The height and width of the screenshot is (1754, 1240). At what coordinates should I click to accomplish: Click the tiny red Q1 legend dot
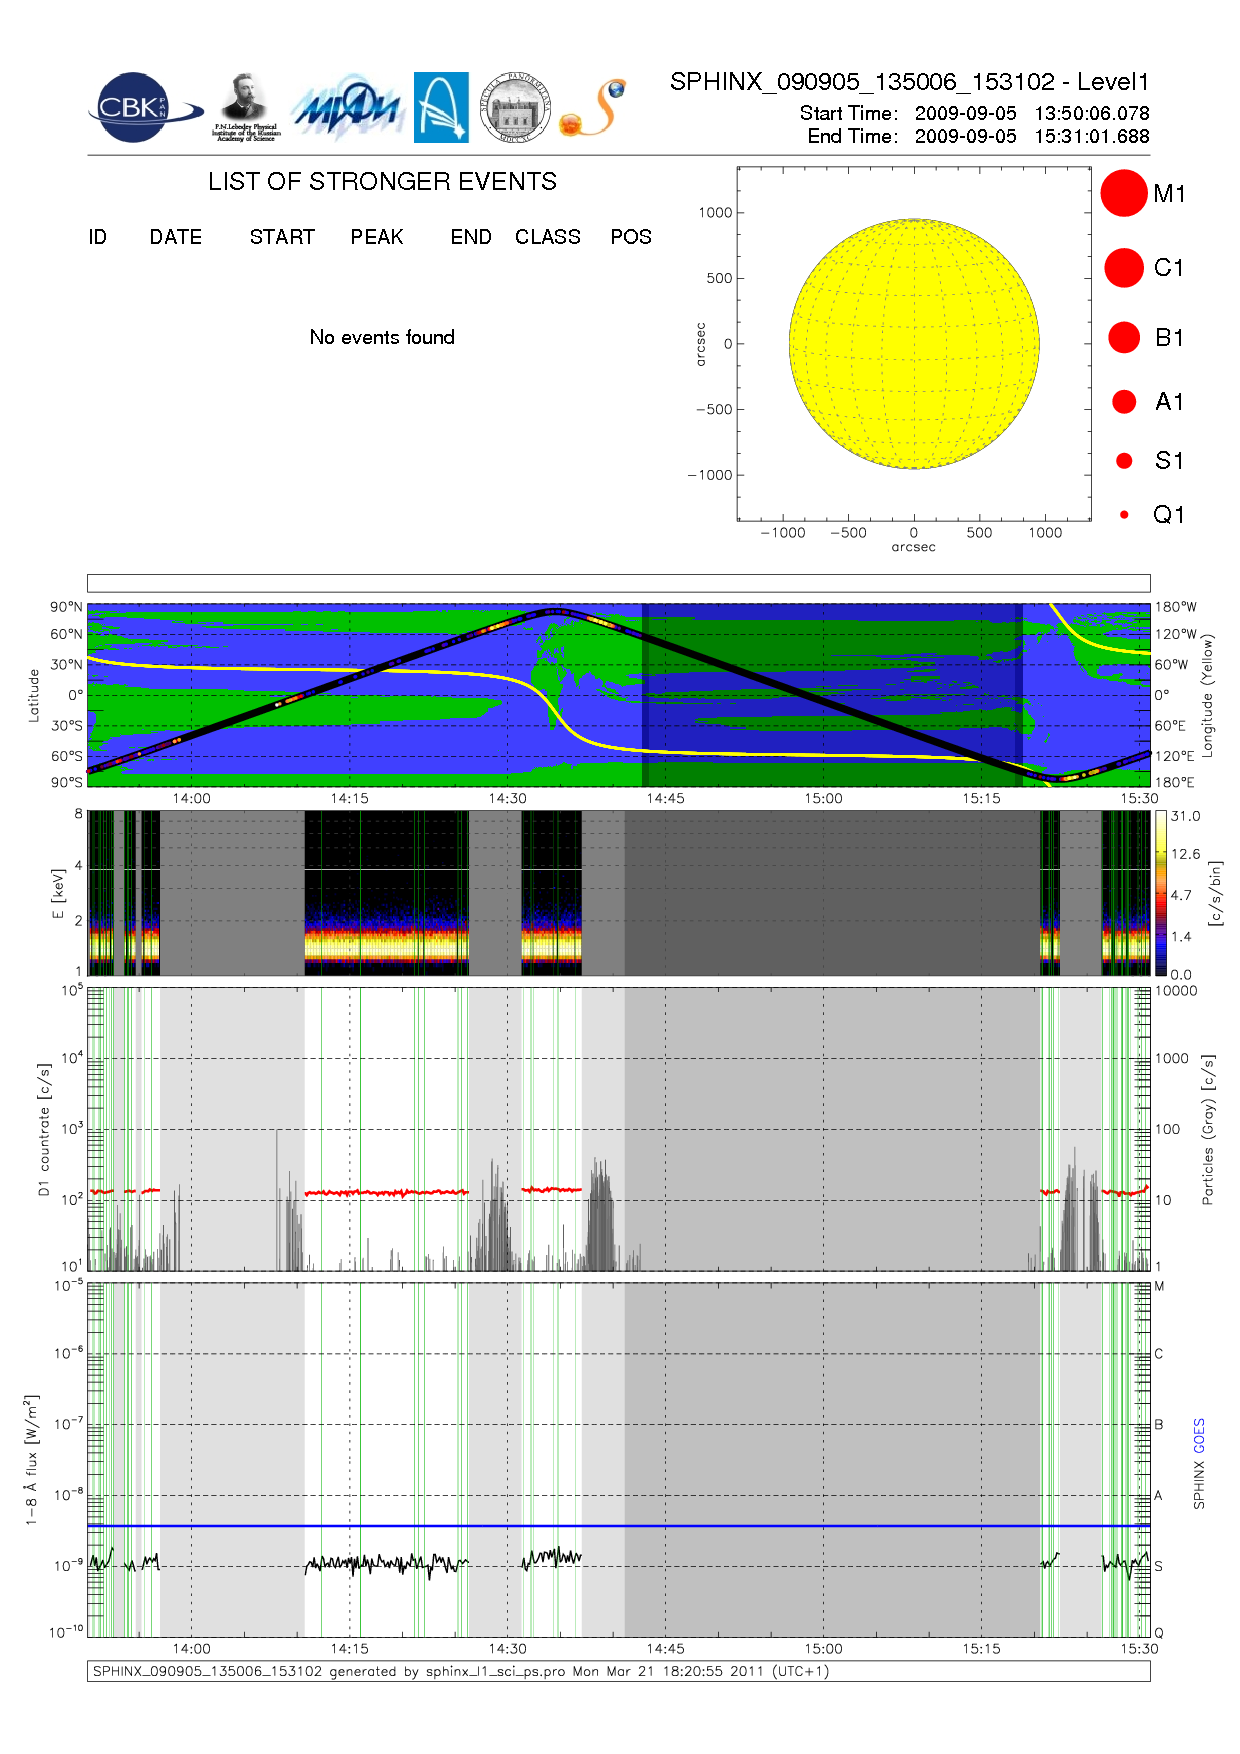[x=1124, y=515]
